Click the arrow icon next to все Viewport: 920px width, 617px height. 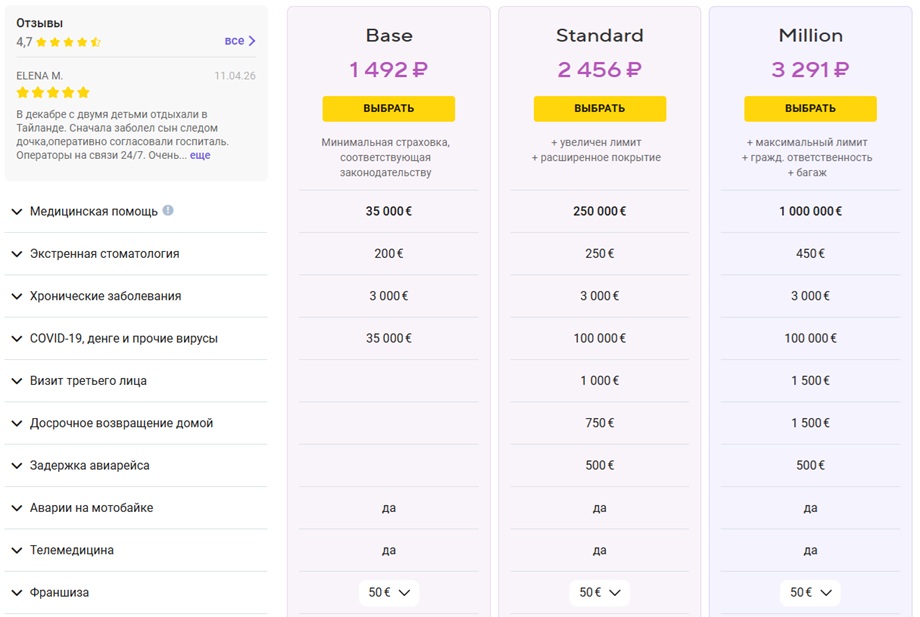click(x=252, y=41)
